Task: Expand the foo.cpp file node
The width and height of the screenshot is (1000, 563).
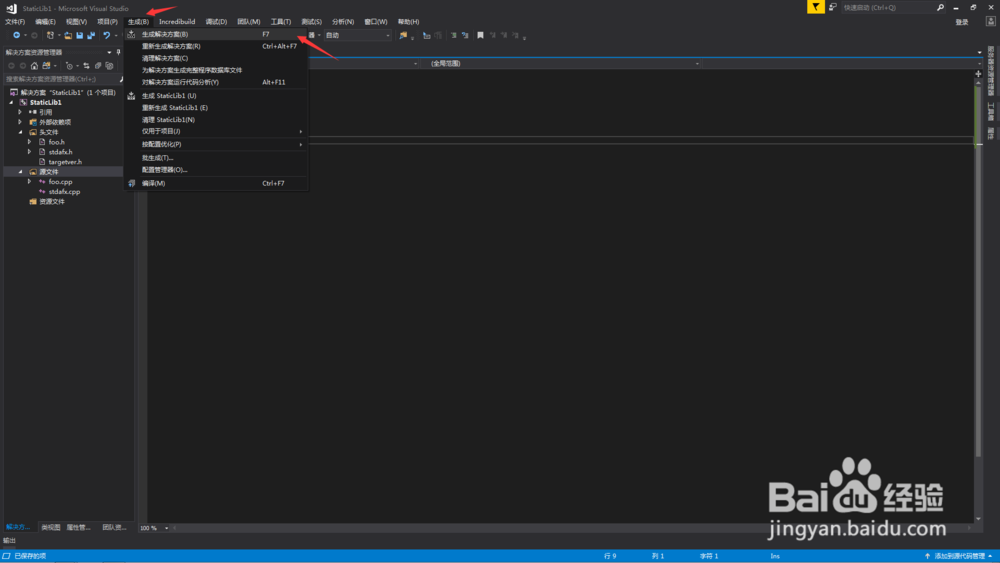Action: (29, 182)
